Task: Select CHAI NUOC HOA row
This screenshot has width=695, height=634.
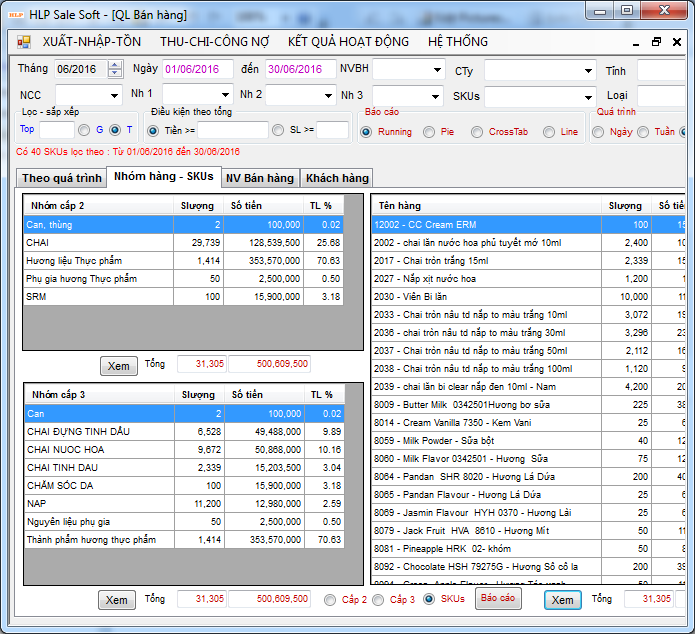Action: click(x=185, y=450)
